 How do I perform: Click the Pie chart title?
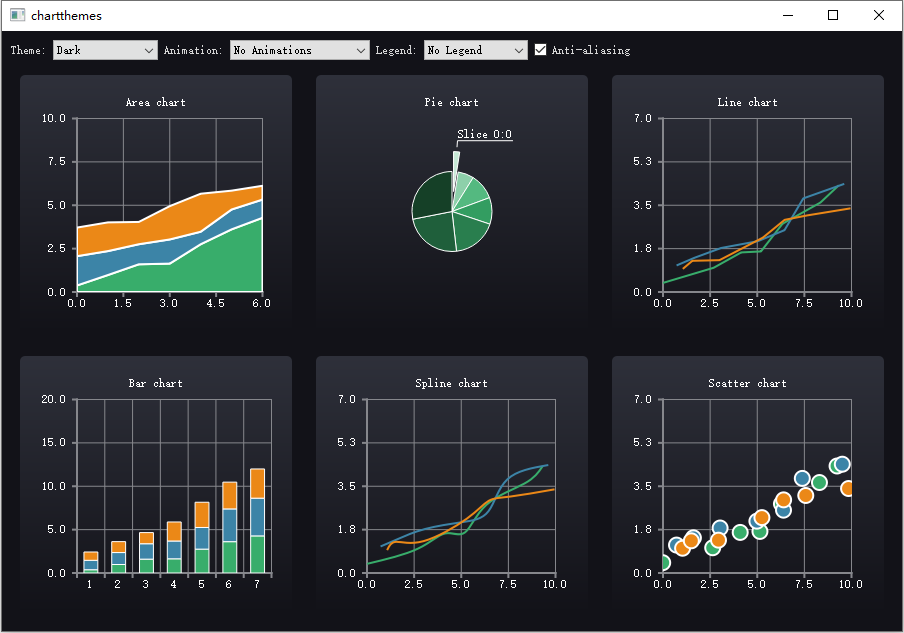tap(451, 102)
